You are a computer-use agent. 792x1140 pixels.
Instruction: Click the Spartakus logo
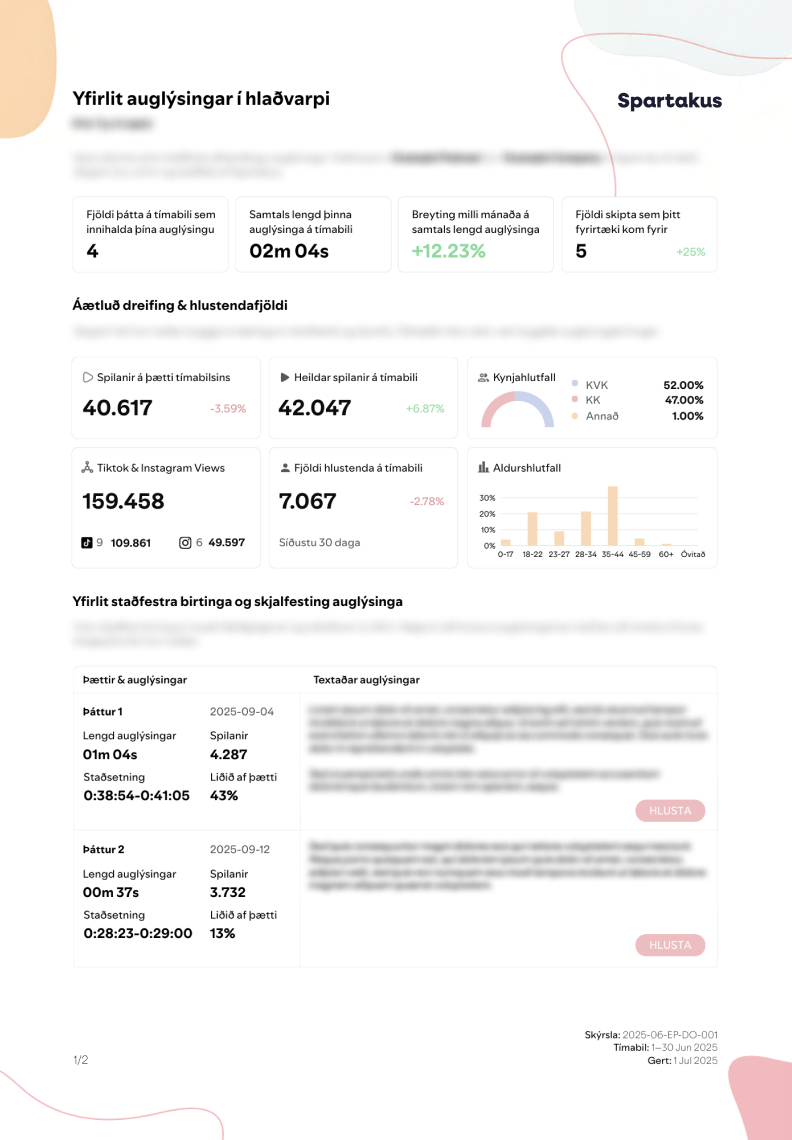click(x=669, y=101)
